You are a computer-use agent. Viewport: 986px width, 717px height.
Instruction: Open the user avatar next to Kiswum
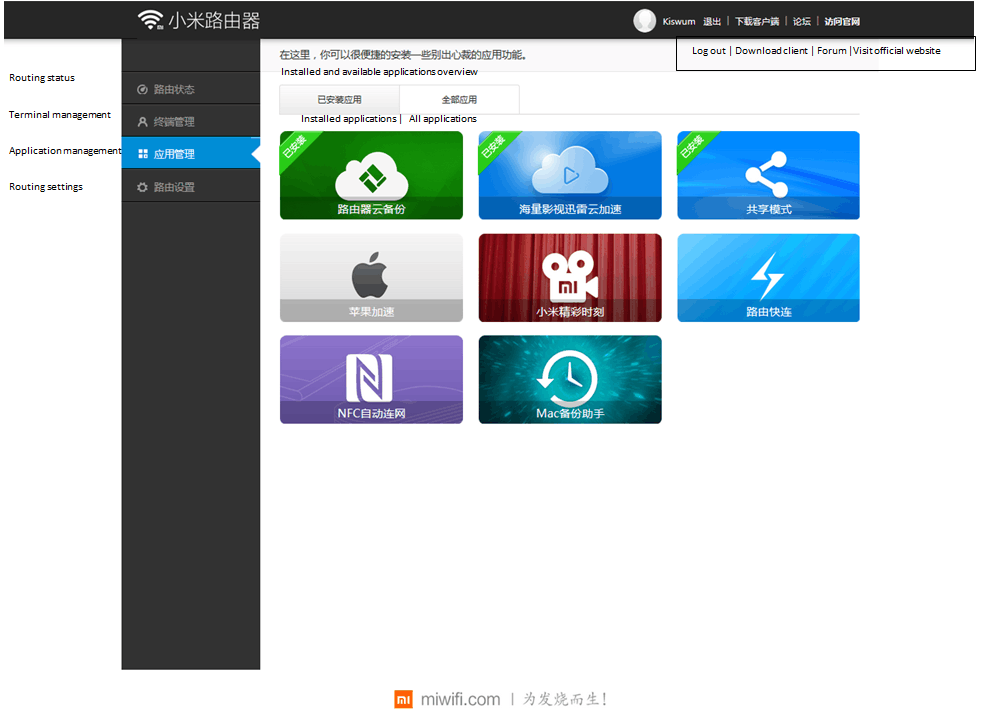pyautogui.click(x=644, y=21)
